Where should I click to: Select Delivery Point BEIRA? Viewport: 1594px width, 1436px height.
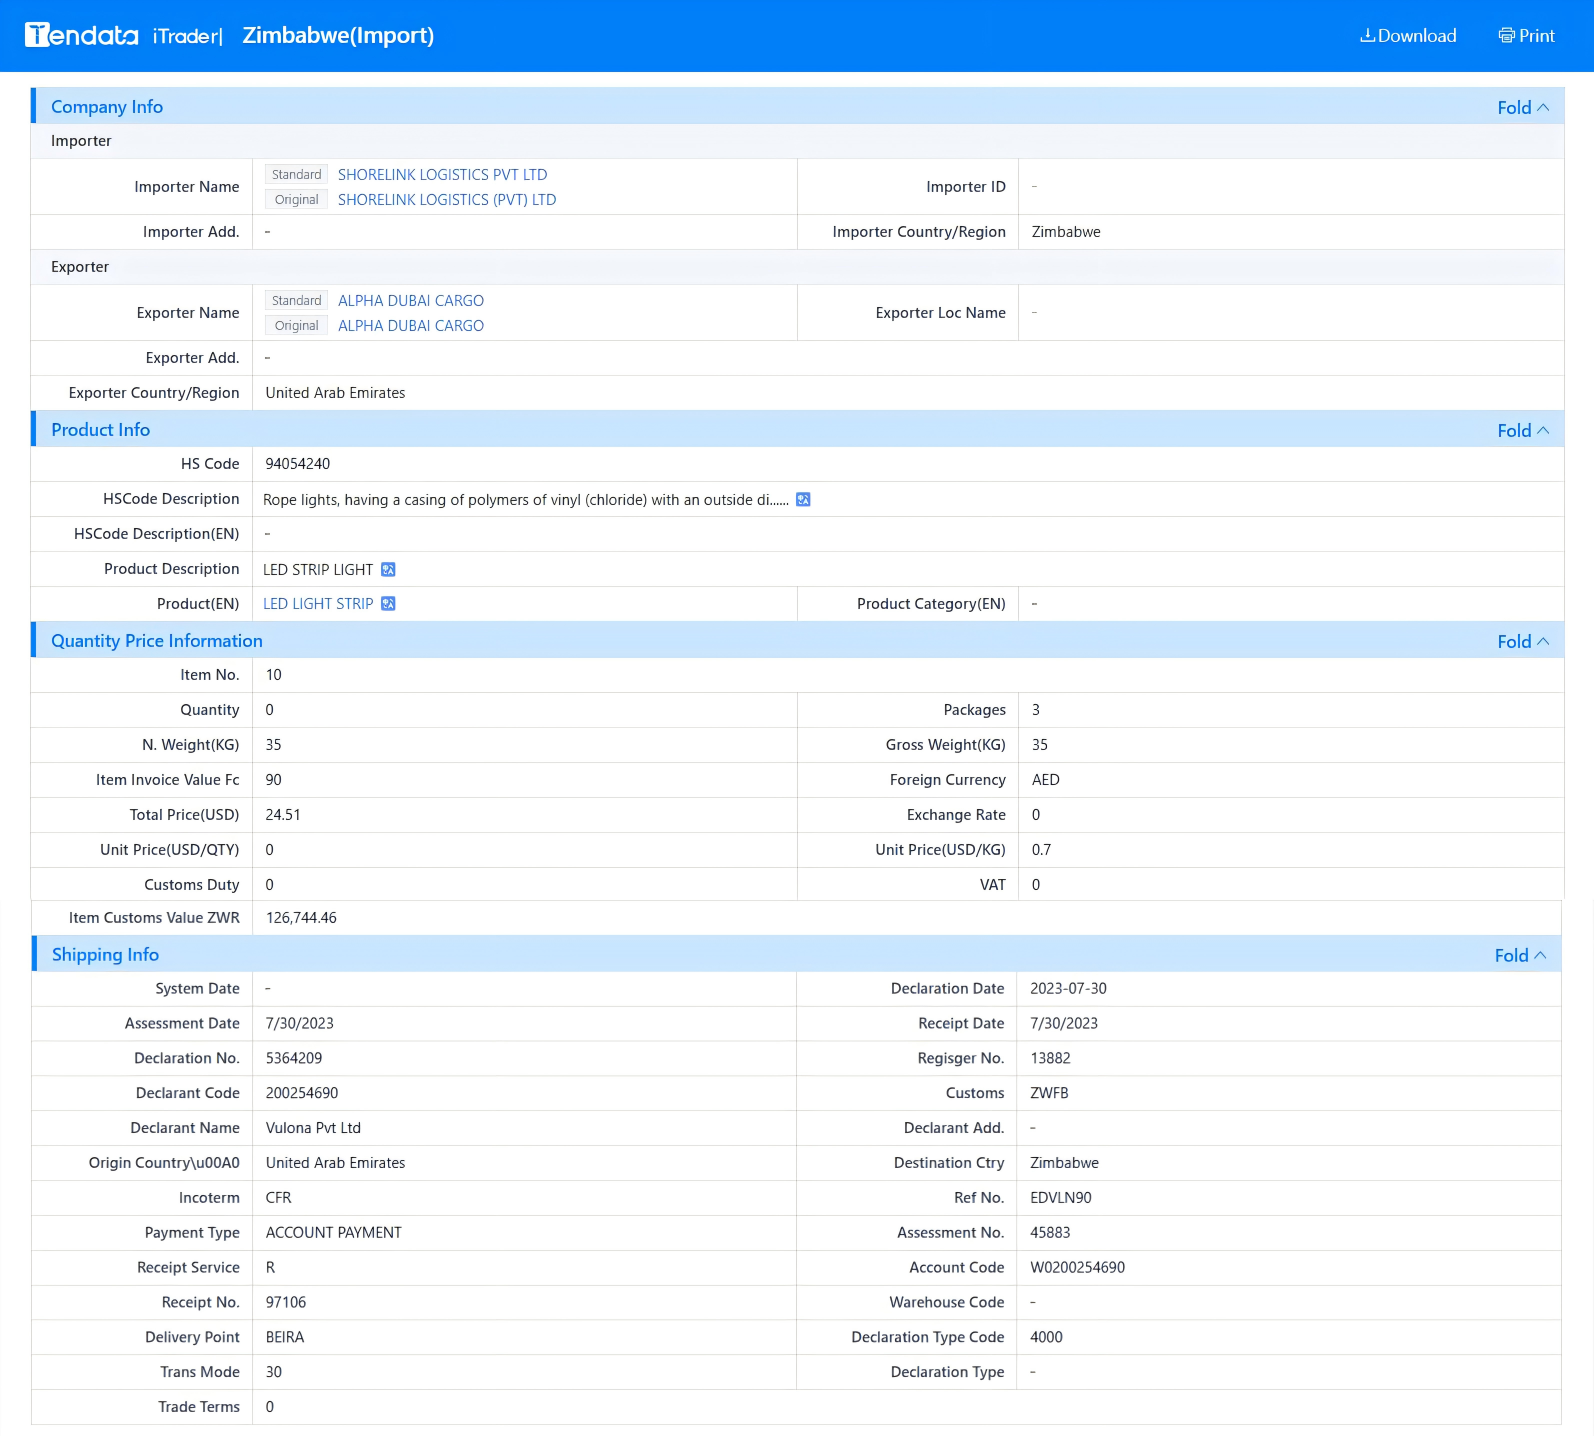click(285, 1337)
